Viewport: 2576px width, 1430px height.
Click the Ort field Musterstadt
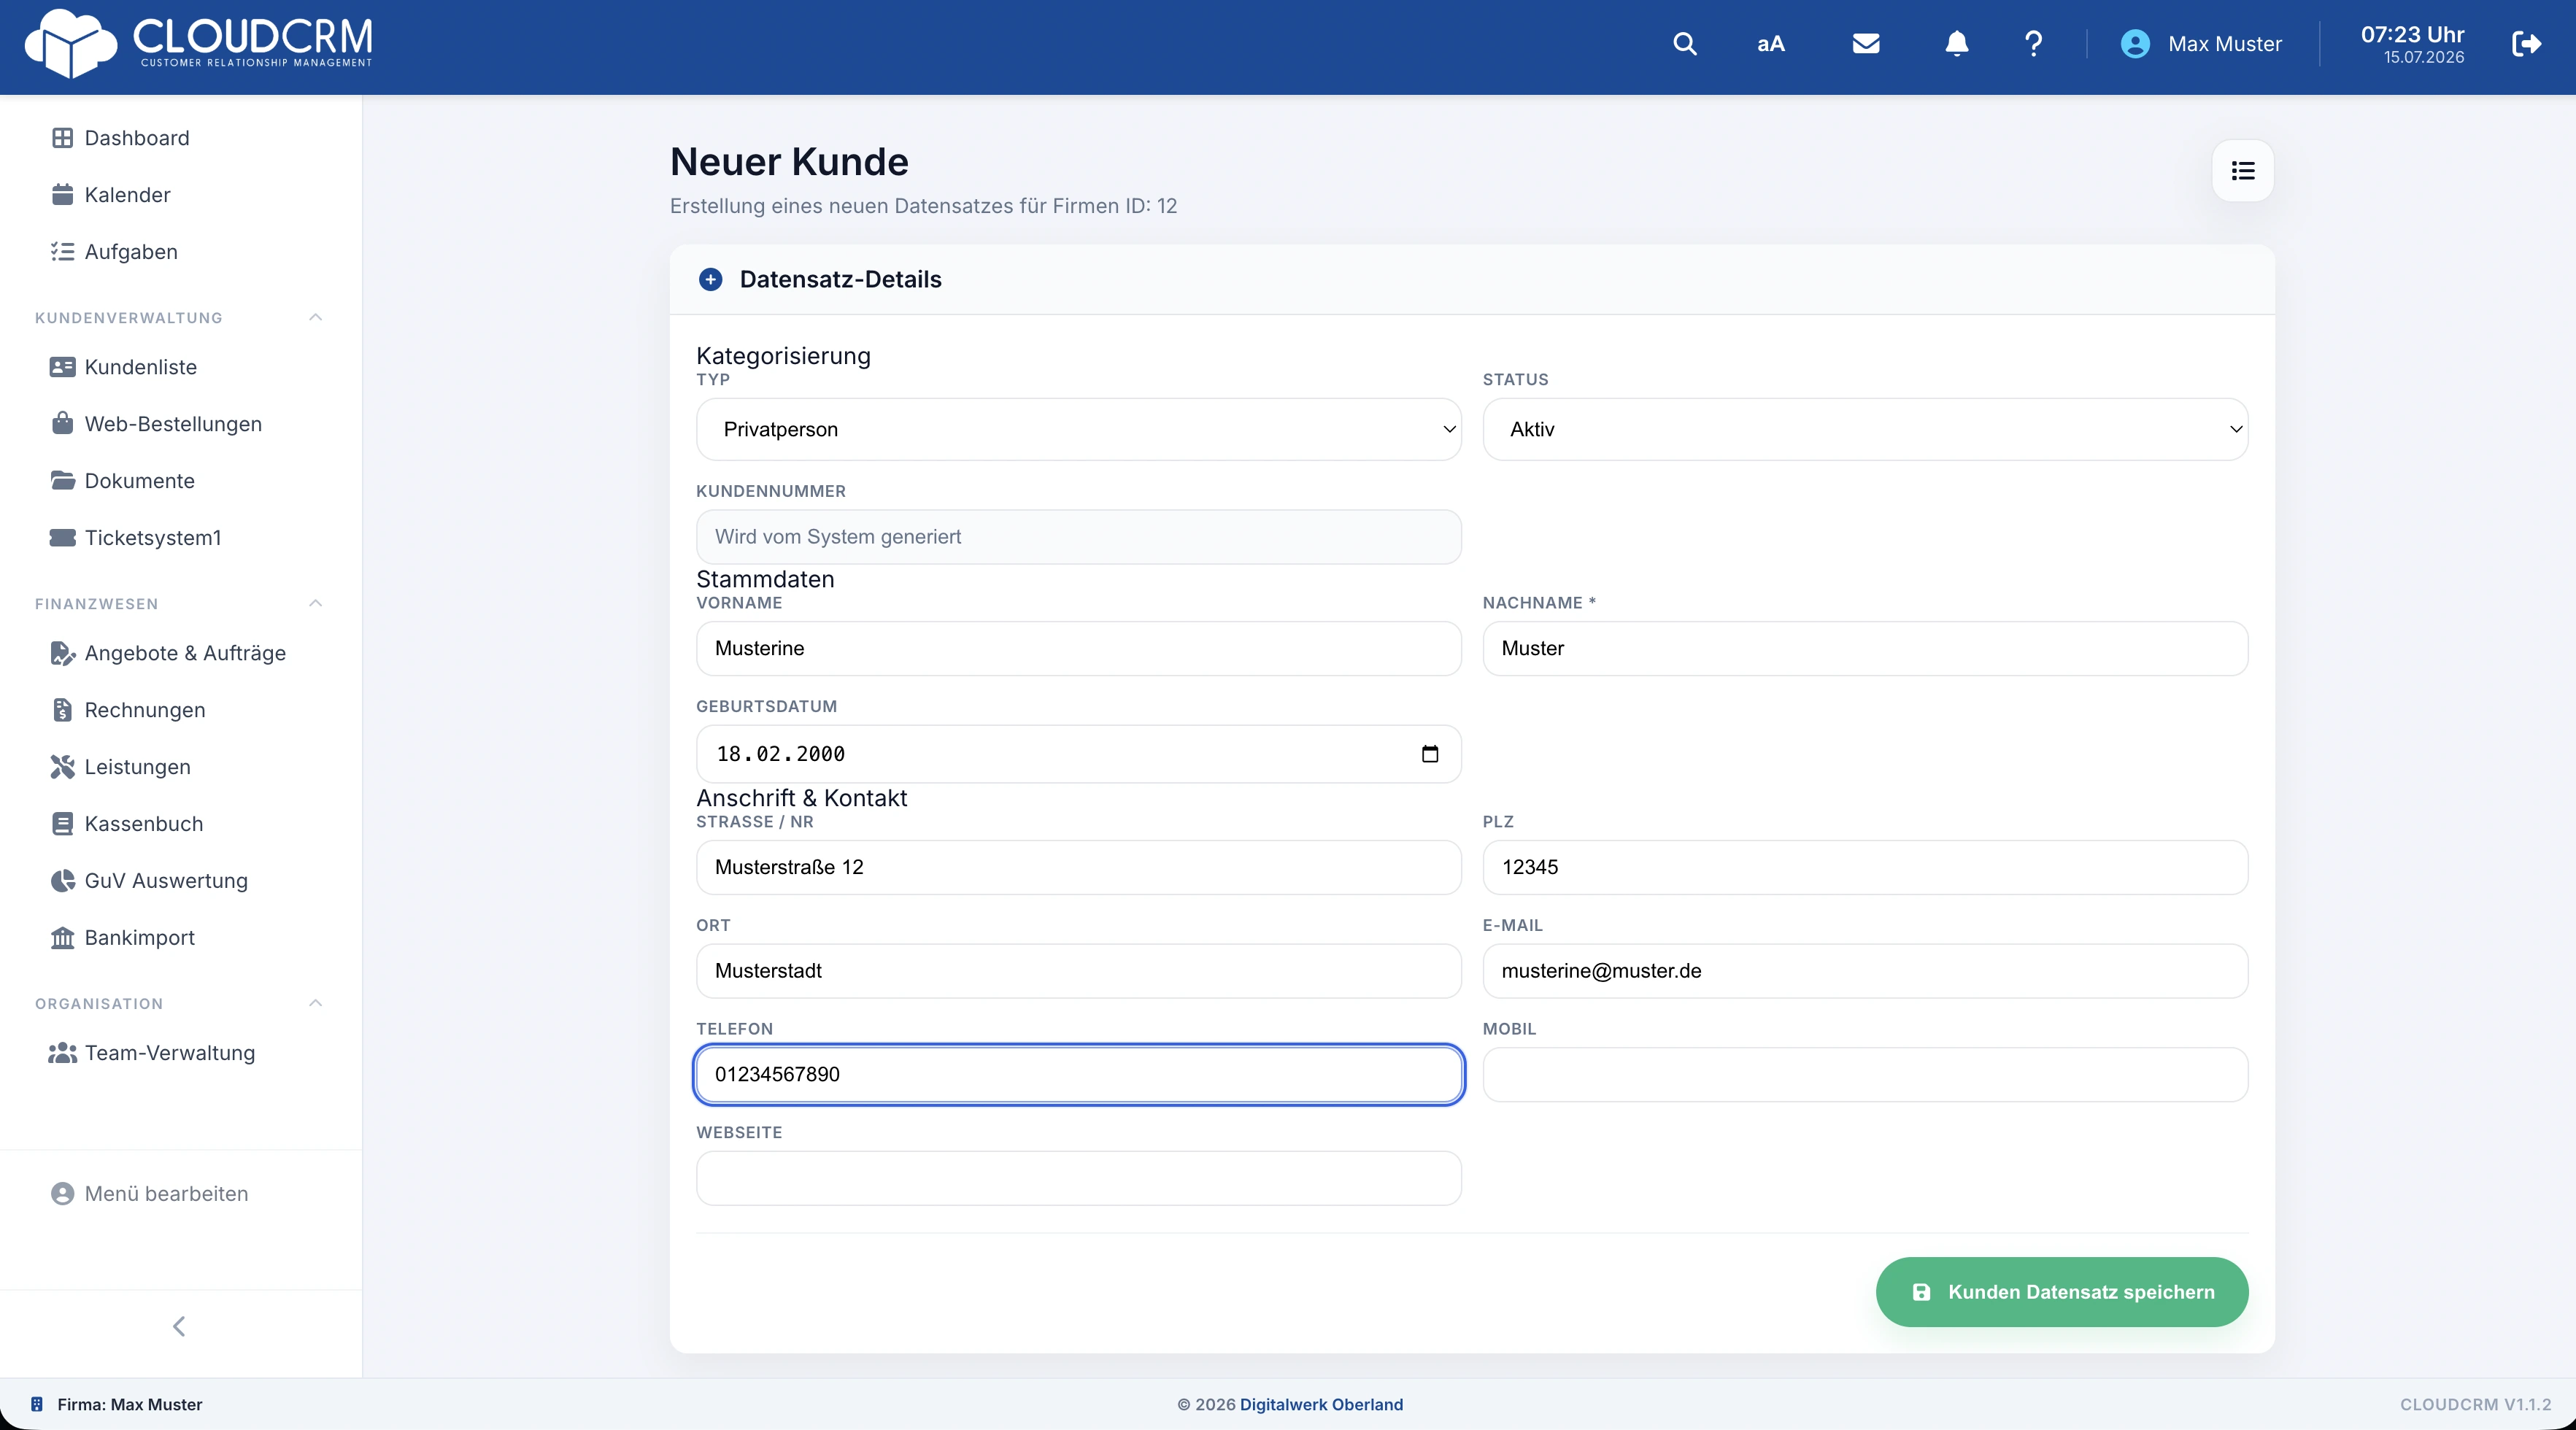(x=1078, y=971)
